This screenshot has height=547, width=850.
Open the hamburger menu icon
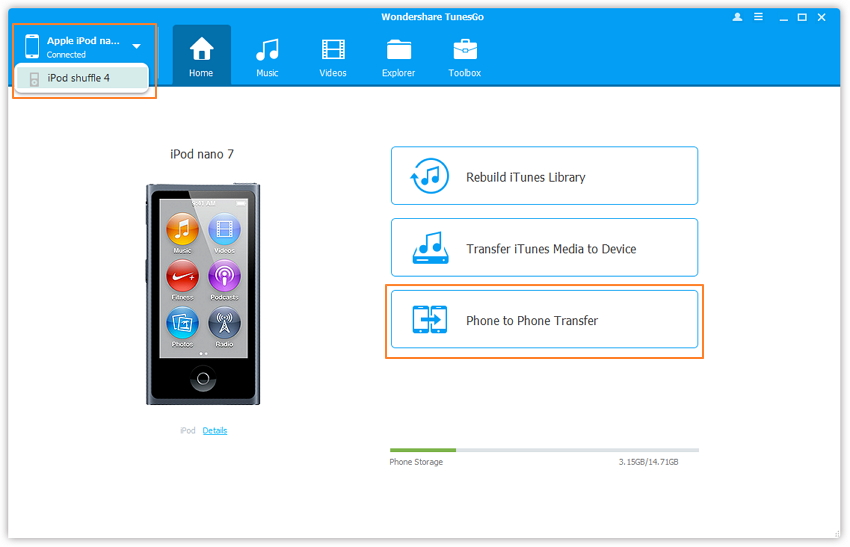(759, 17)
